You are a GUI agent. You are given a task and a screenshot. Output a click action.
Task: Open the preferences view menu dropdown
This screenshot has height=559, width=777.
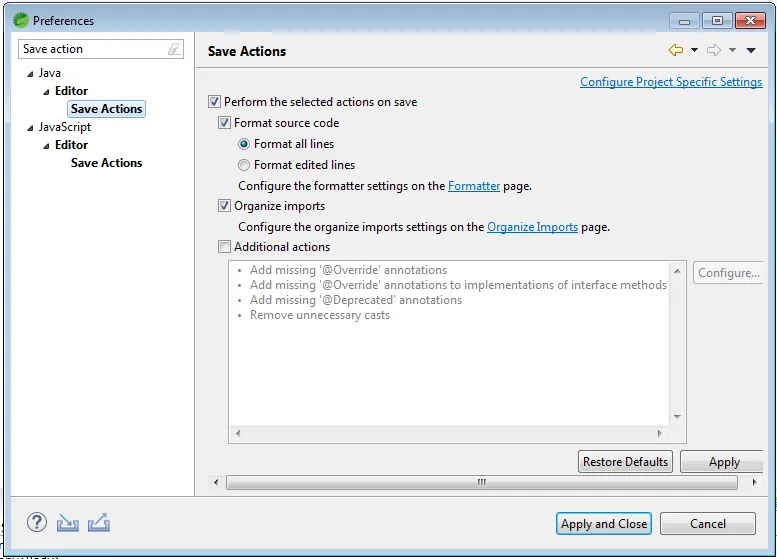(751, 51)
